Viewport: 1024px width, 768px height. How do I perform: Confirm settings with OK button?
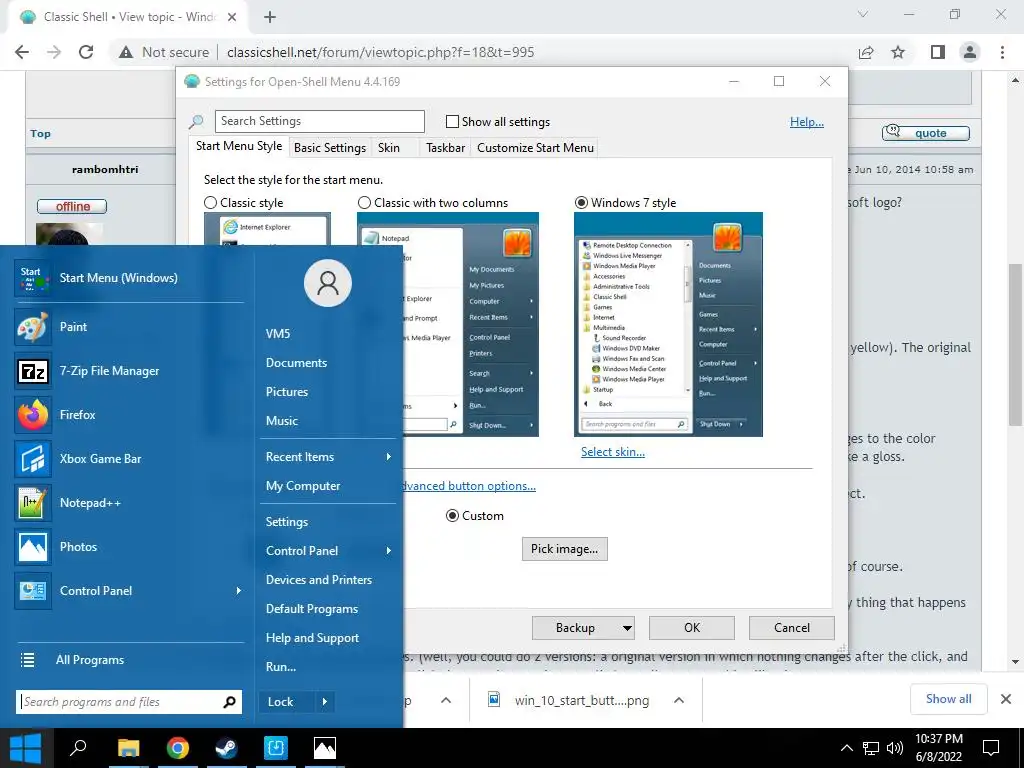(692, 628)
